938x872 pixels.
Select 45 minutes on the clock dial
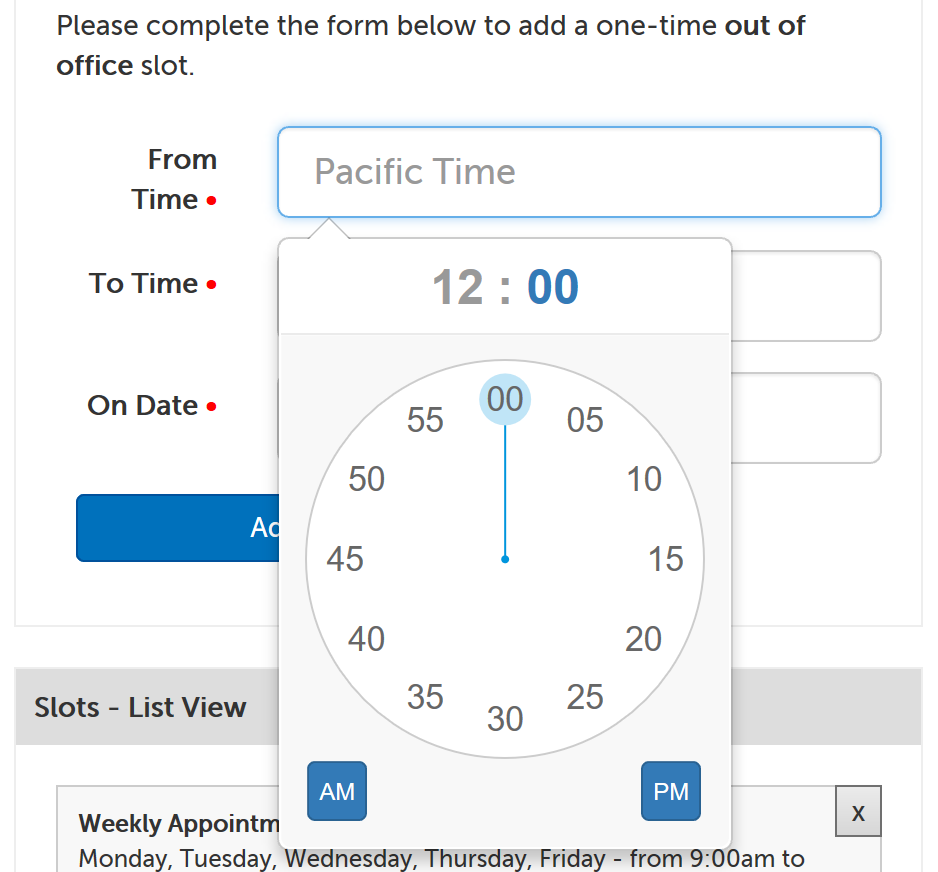[x=344, y=558]
